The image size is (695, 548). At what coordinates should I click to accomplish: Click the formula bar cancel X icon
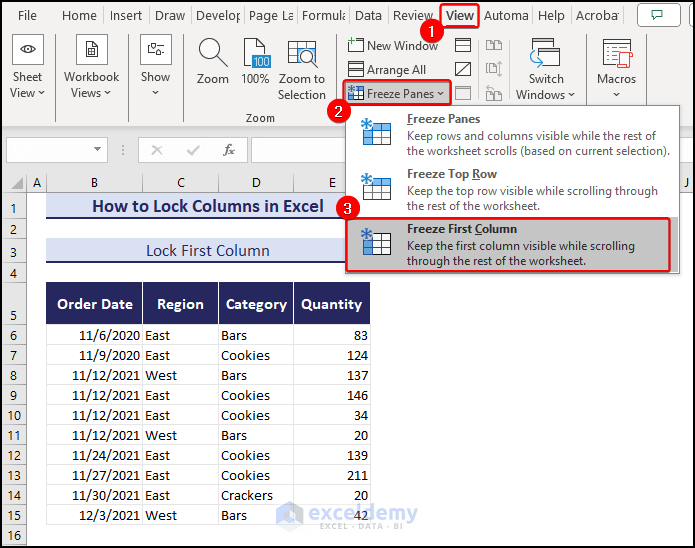[156, 150]
